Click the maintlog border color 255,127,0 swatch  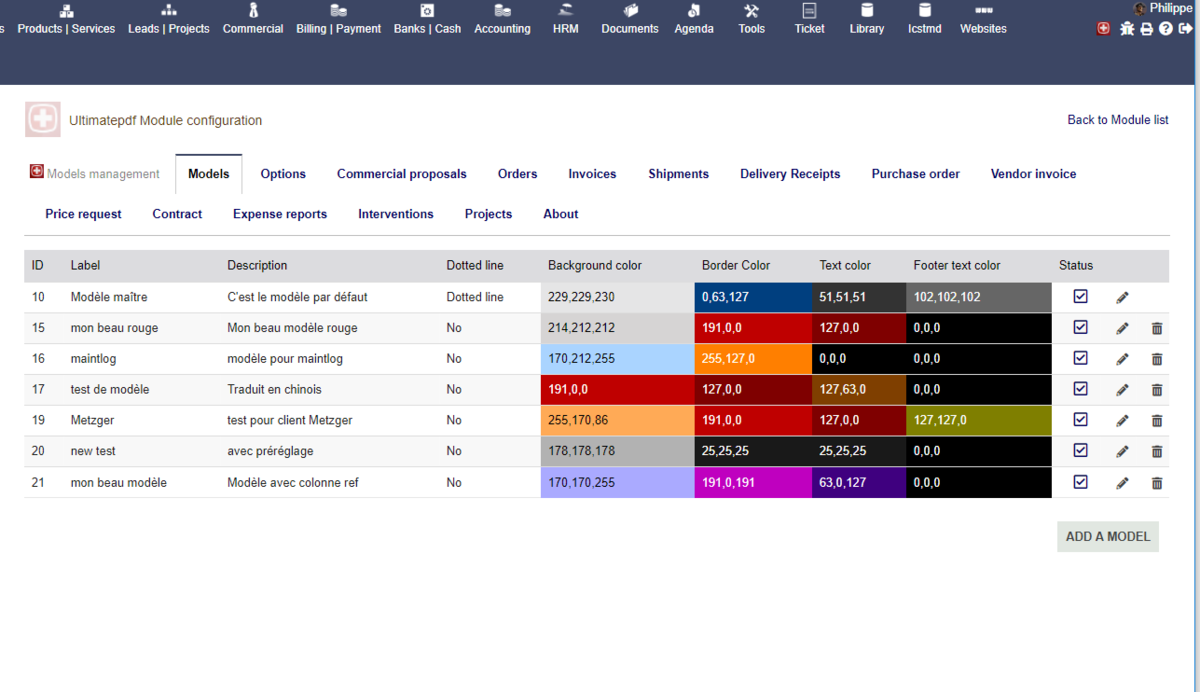coord(753,358)
